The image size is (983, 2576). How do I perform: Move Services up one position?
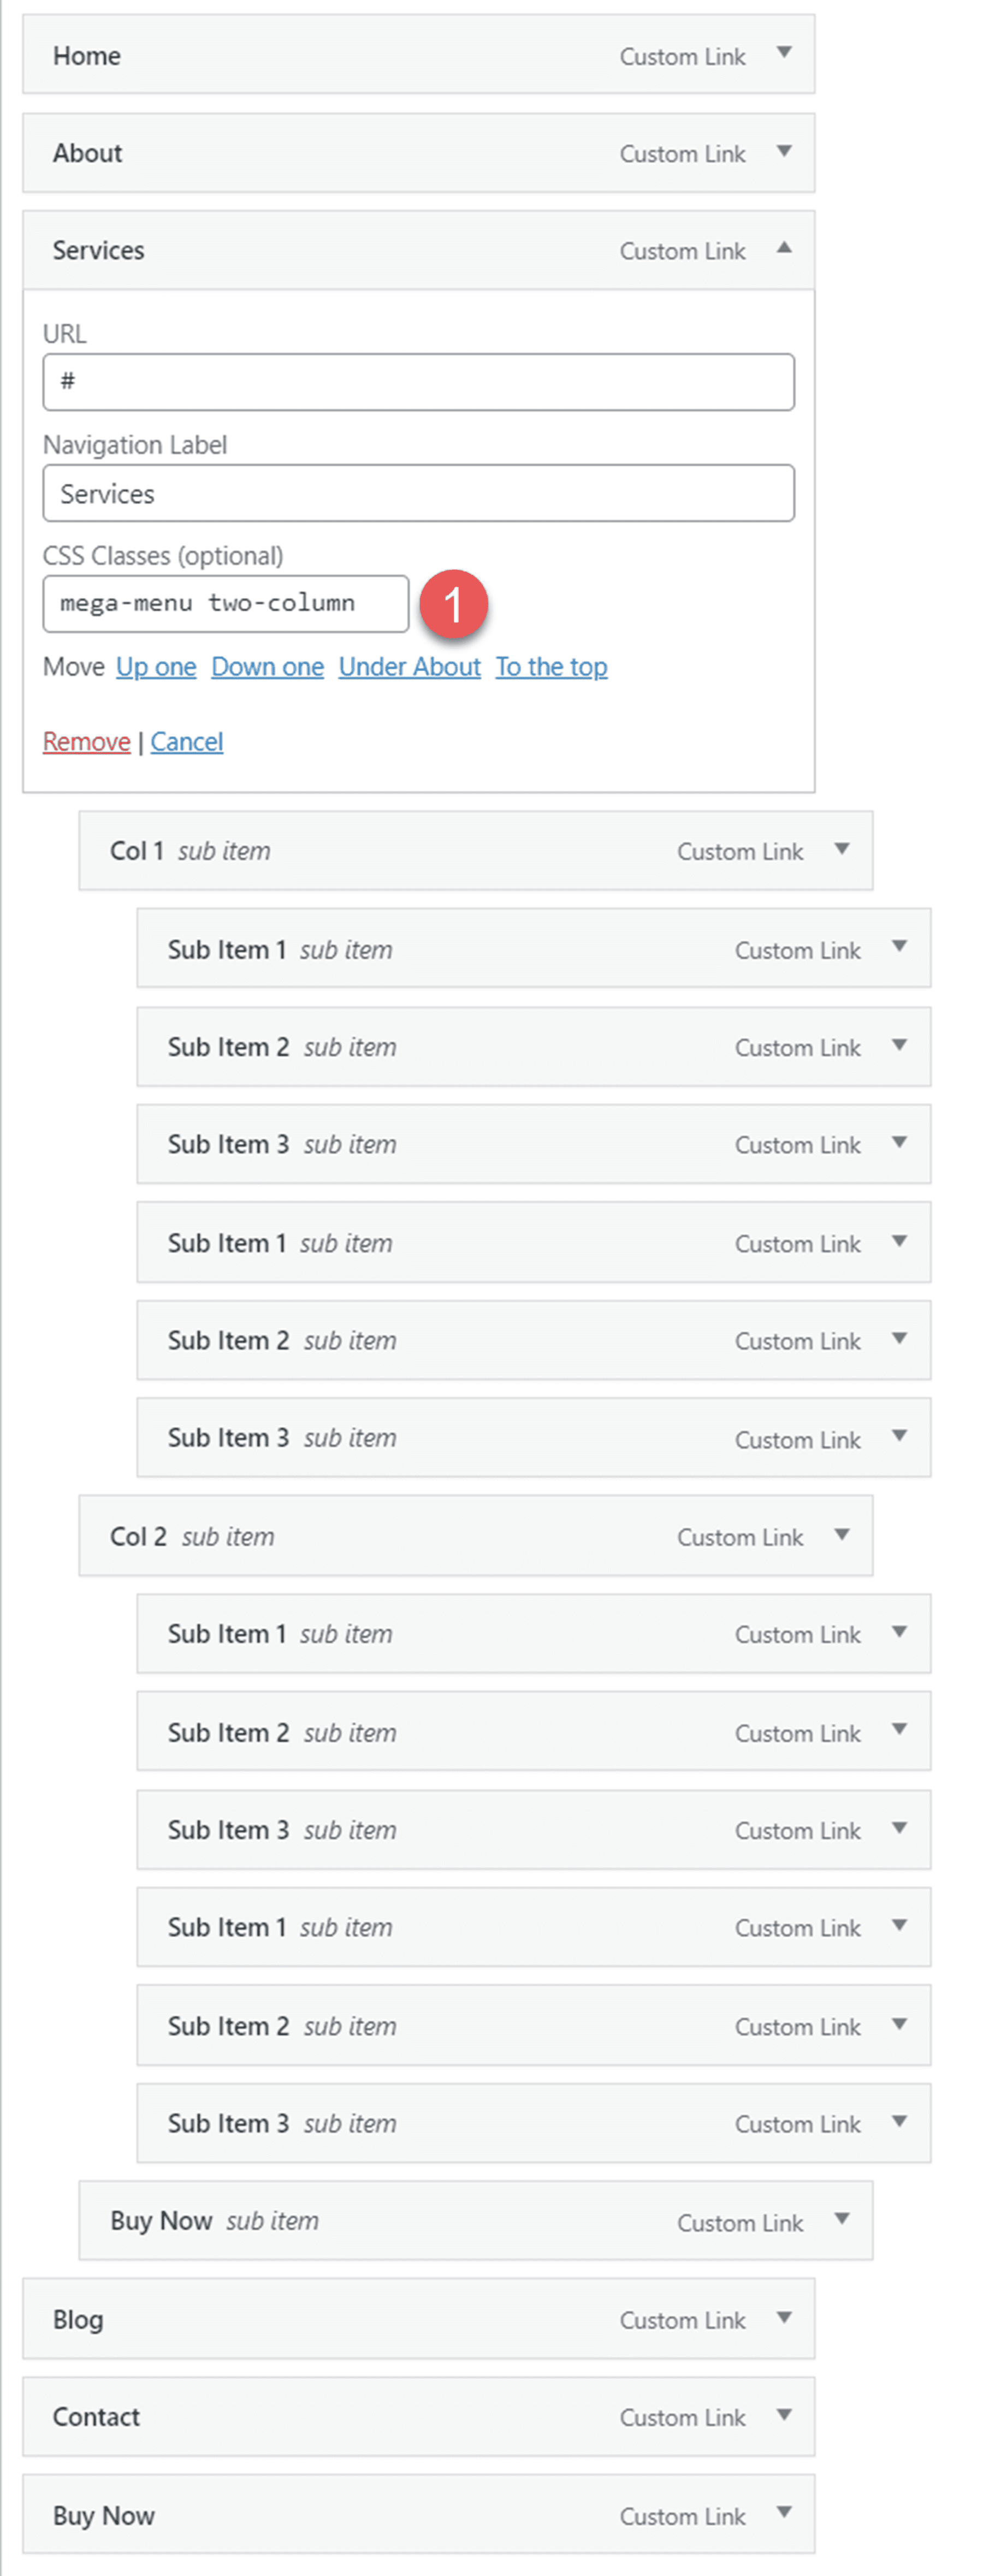[155, 666]
